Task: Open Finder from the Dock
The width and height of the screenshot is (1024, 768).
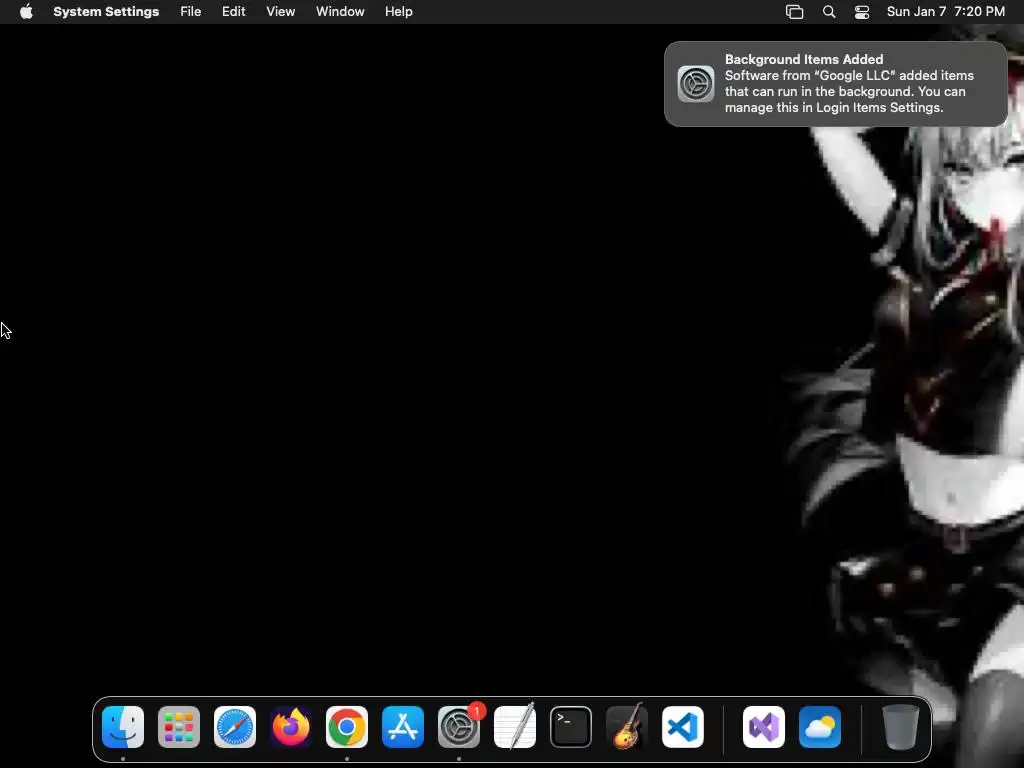Action: [123, 727]
